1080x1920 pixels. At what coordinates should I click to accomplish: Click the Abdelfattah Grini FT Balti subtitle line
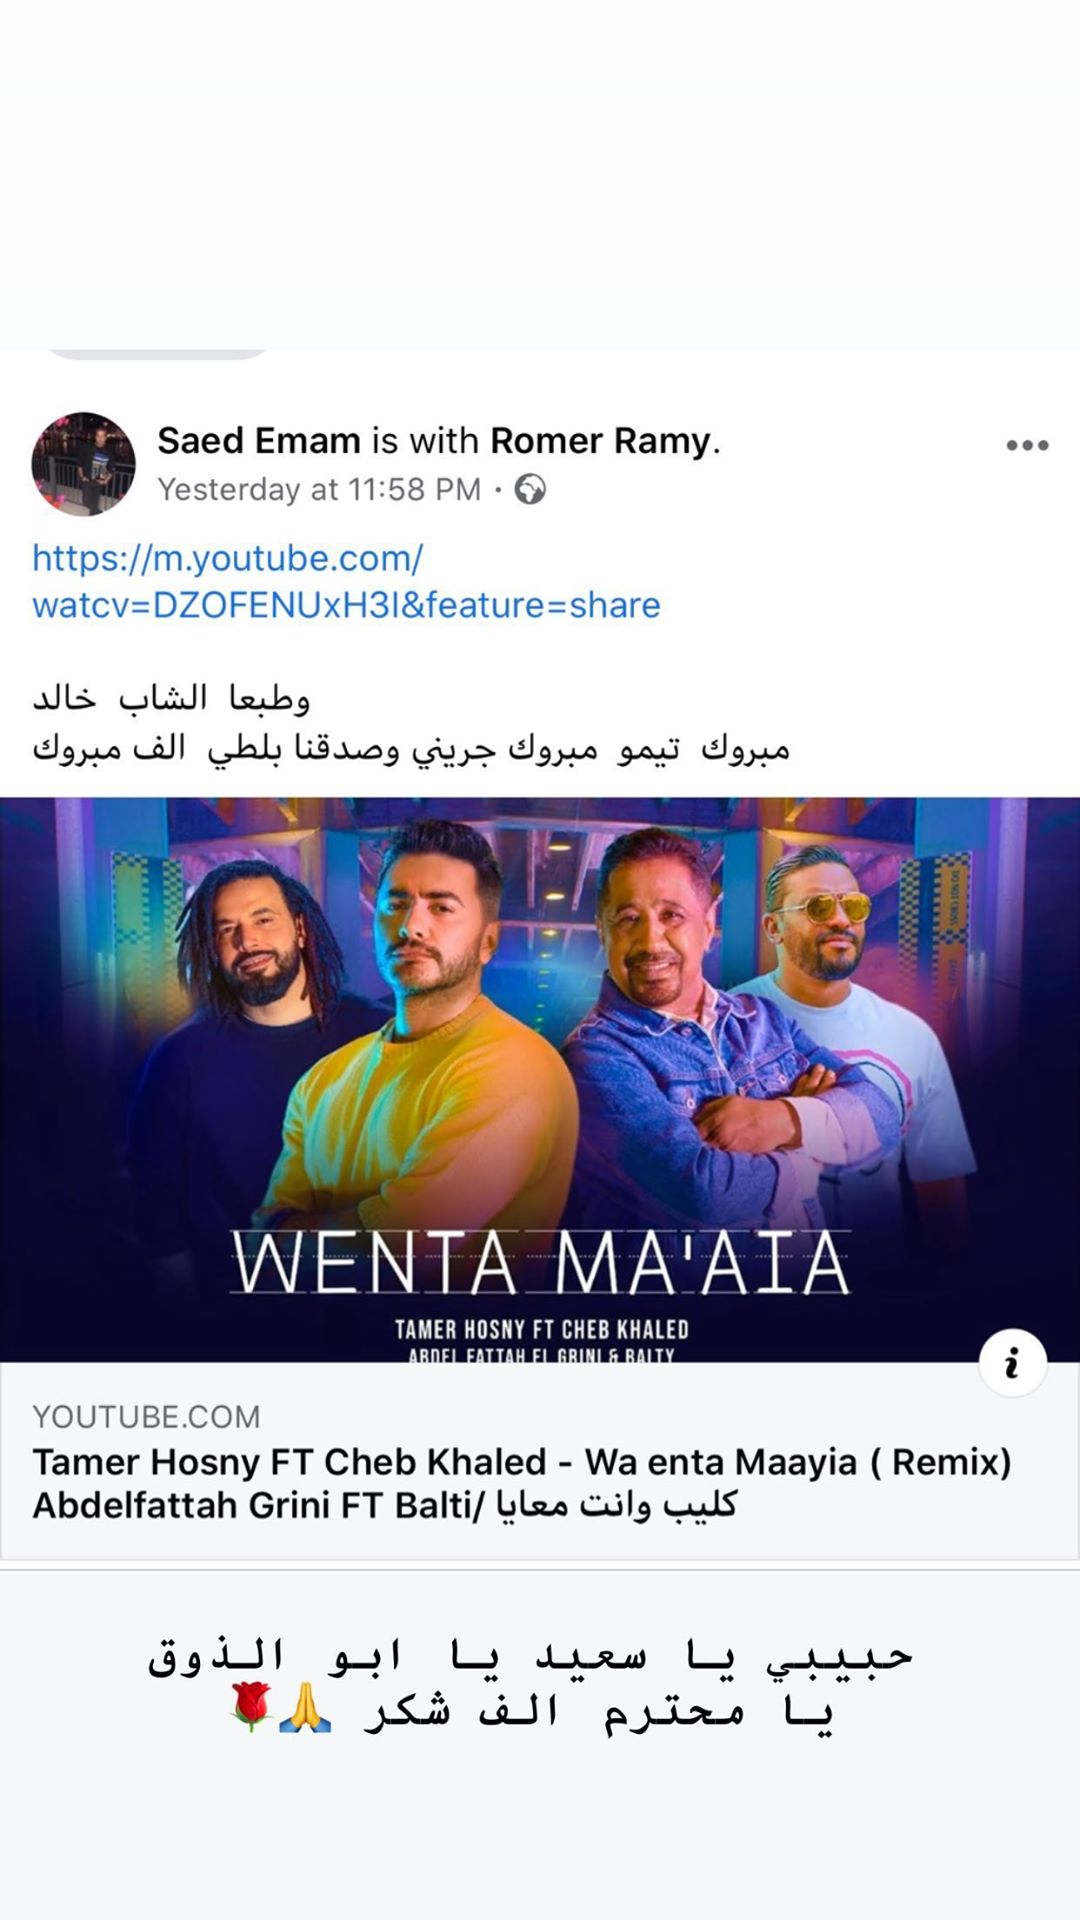[x=385, y=1505]
